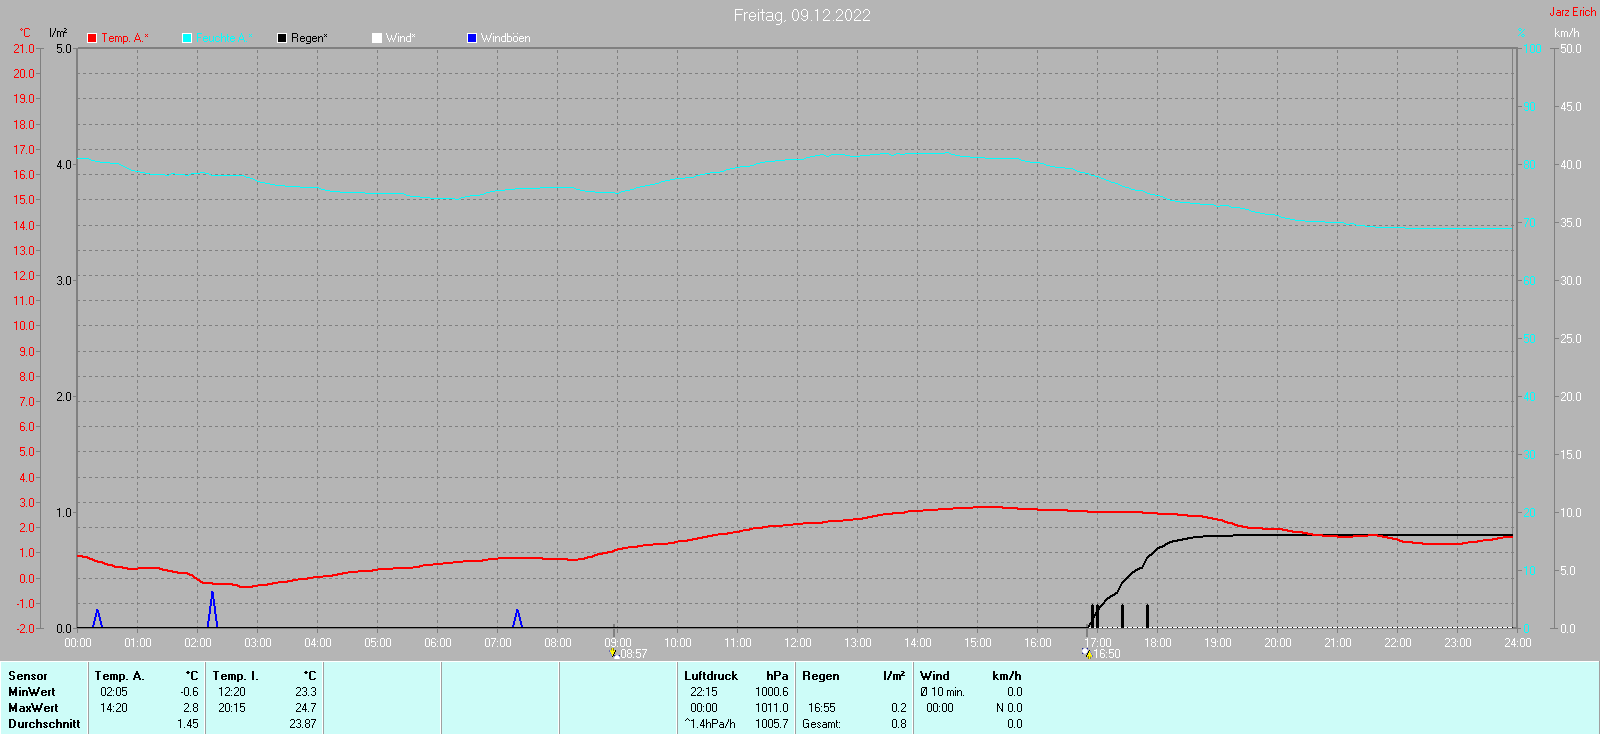
Task: Click the pressure minimum time 22:15
Action: point(704,692)
